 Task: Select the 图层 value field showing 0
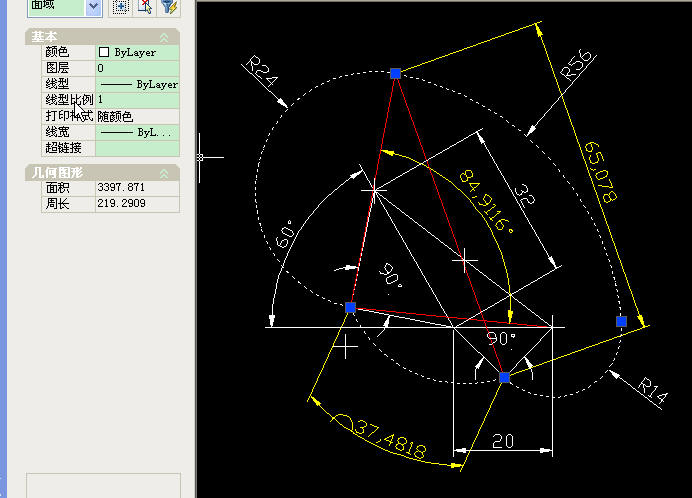pyautogui.click(x=137, y=68)
